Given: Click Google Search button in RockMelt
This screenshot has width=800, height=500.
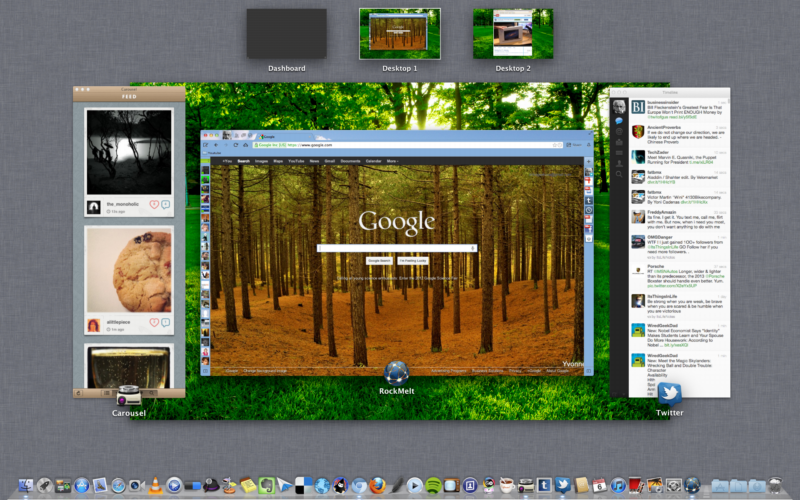Looking at the screenshot, I should click(379, 261).
